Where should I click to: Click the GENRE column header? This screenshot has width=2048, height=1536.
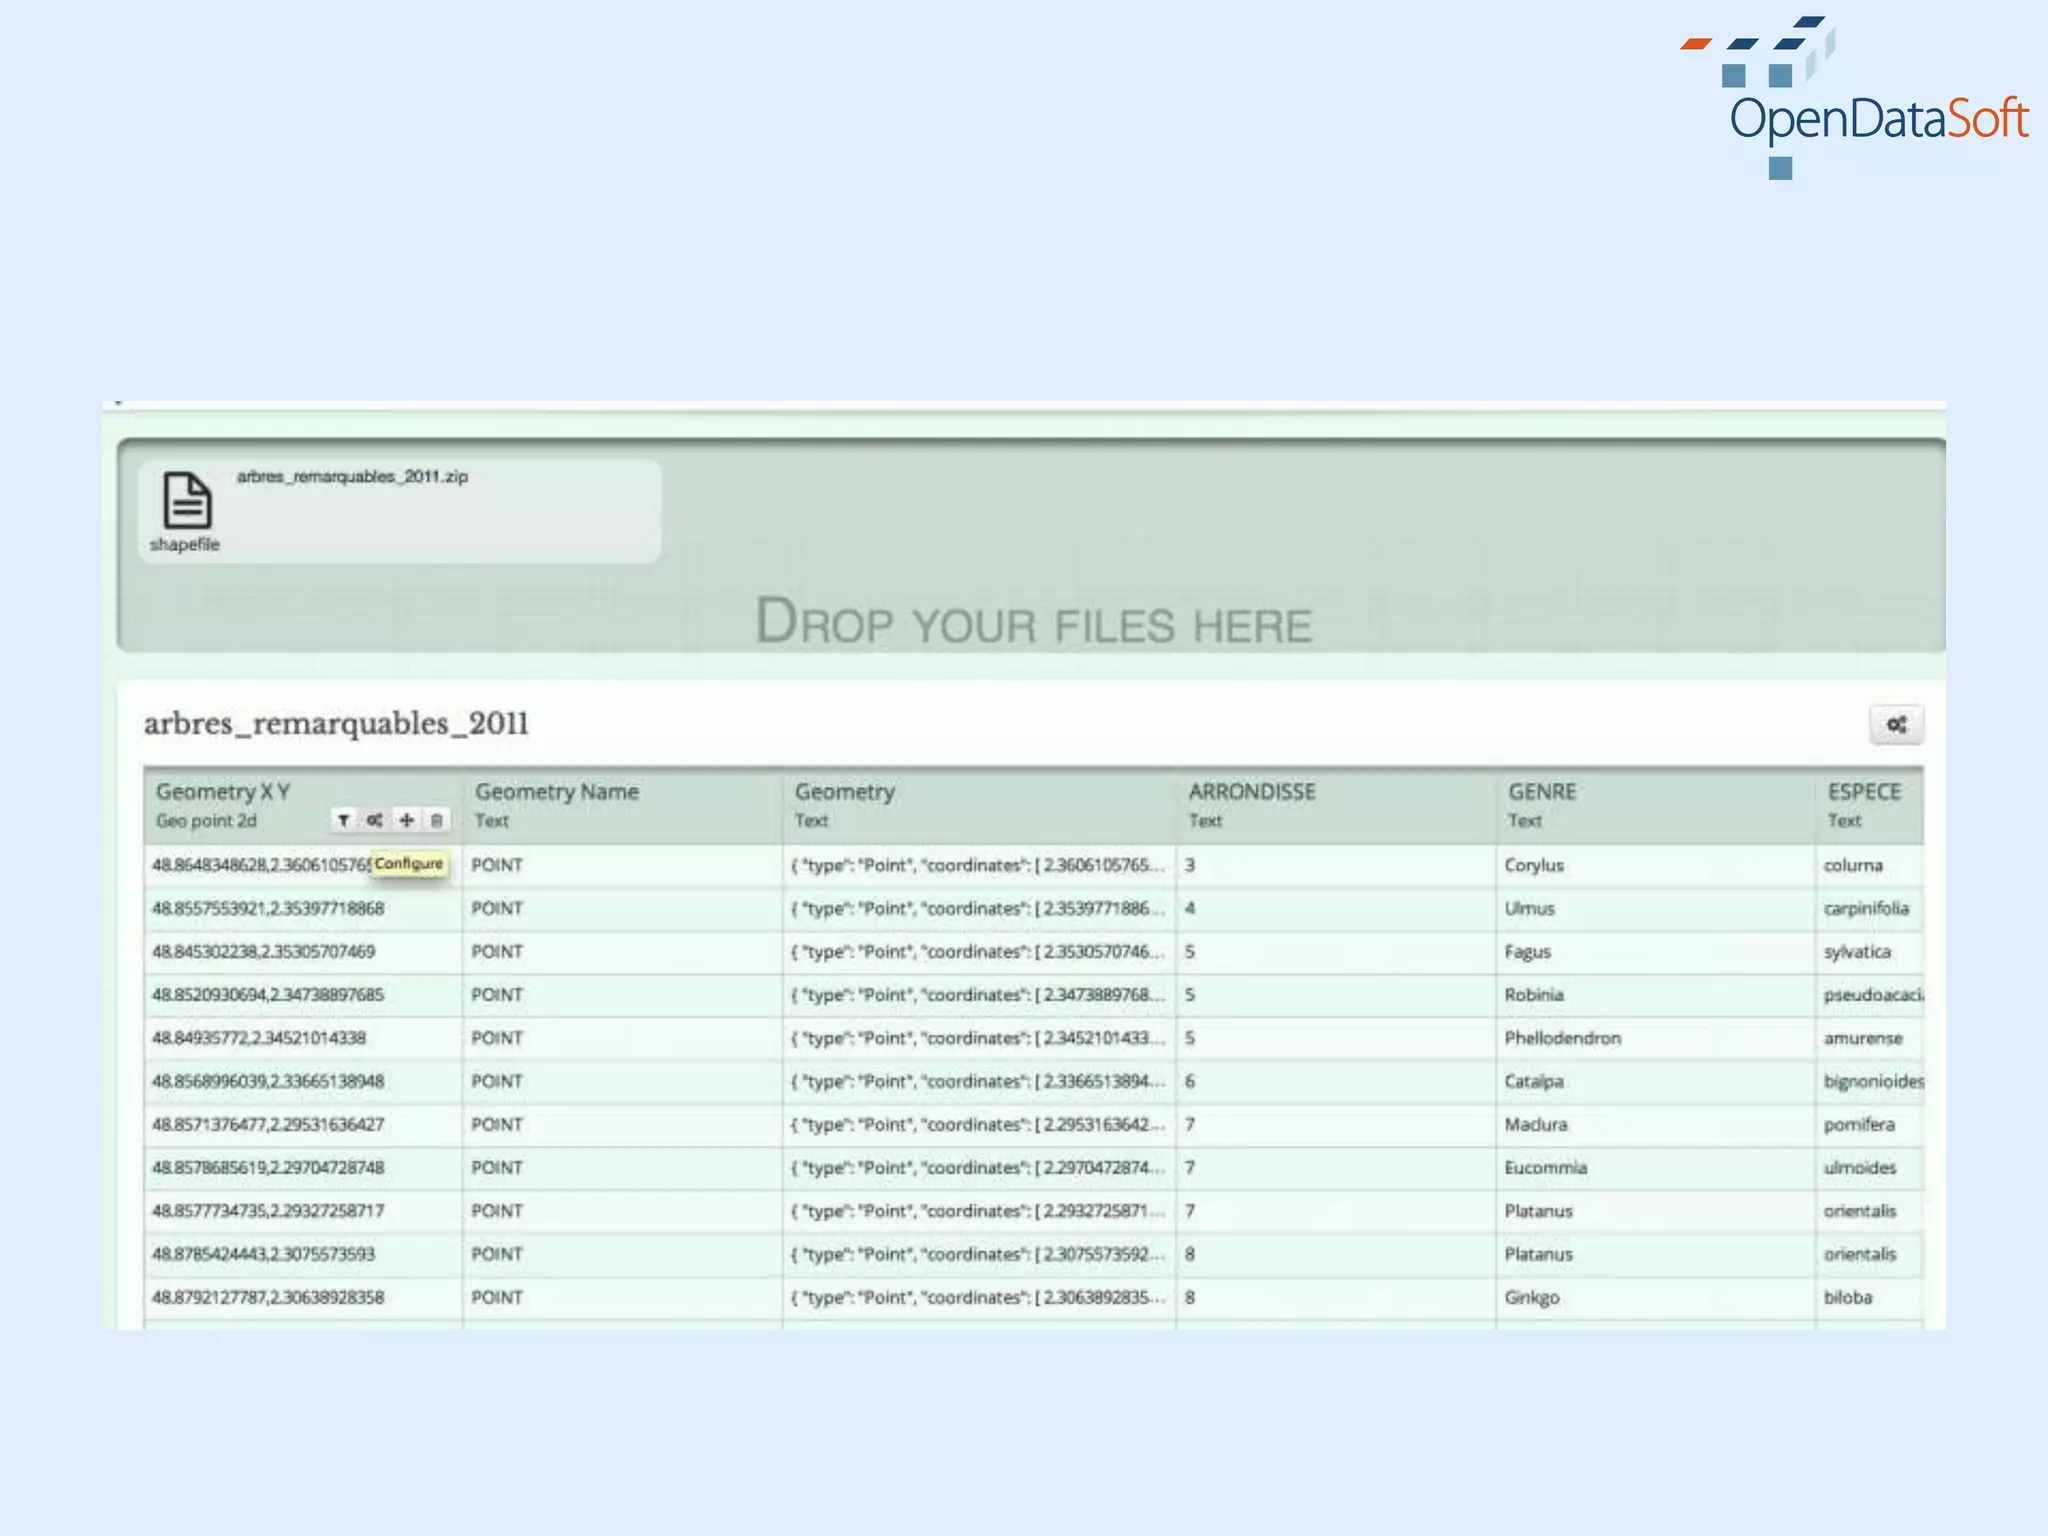coord(1542,792)
